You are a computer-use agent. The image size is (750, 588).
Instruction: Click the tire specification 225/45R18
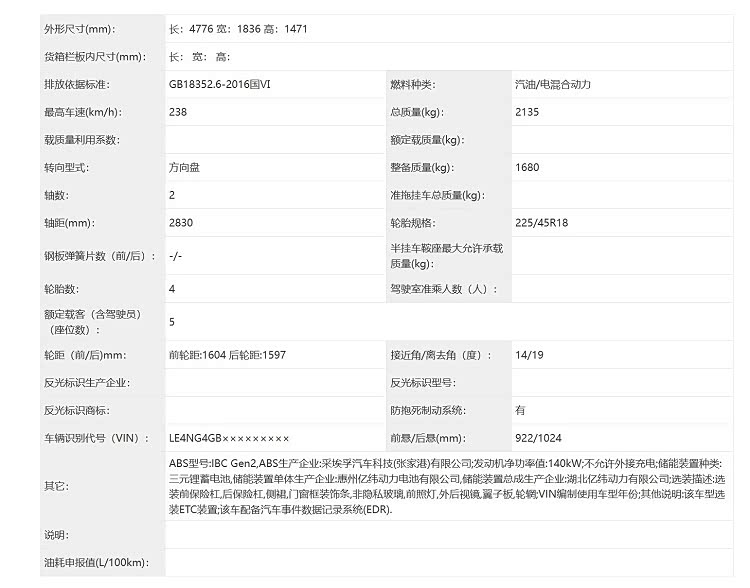pyautogui.click(x=541, y=223)
